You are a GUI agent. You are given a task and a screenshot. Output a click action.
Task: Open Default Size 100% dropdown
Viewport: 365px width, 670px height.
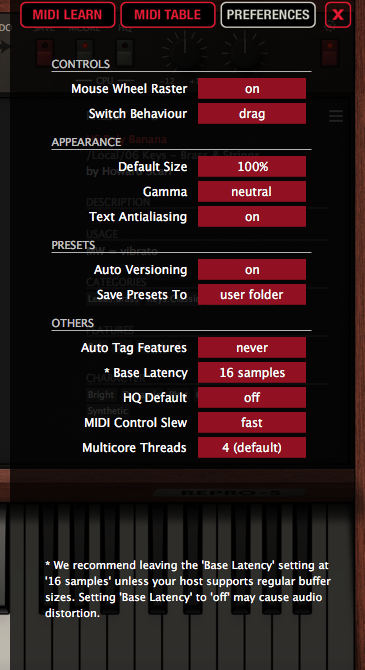[252, 166]
